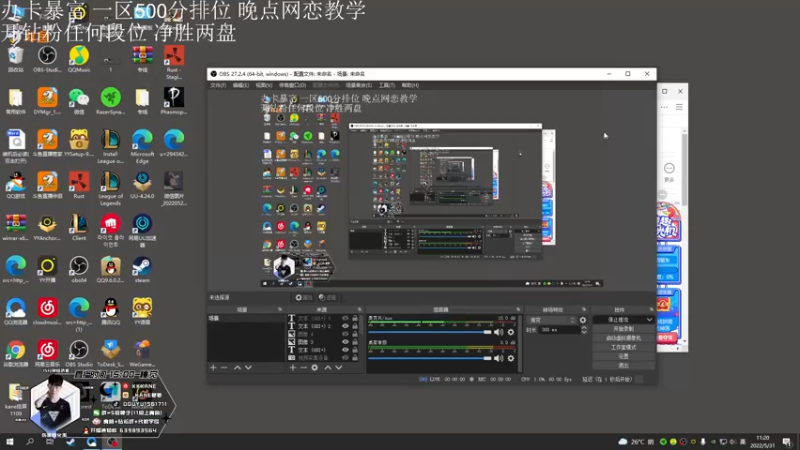
Task: Open the Google Chrome desktop icon
Action: 16,354
